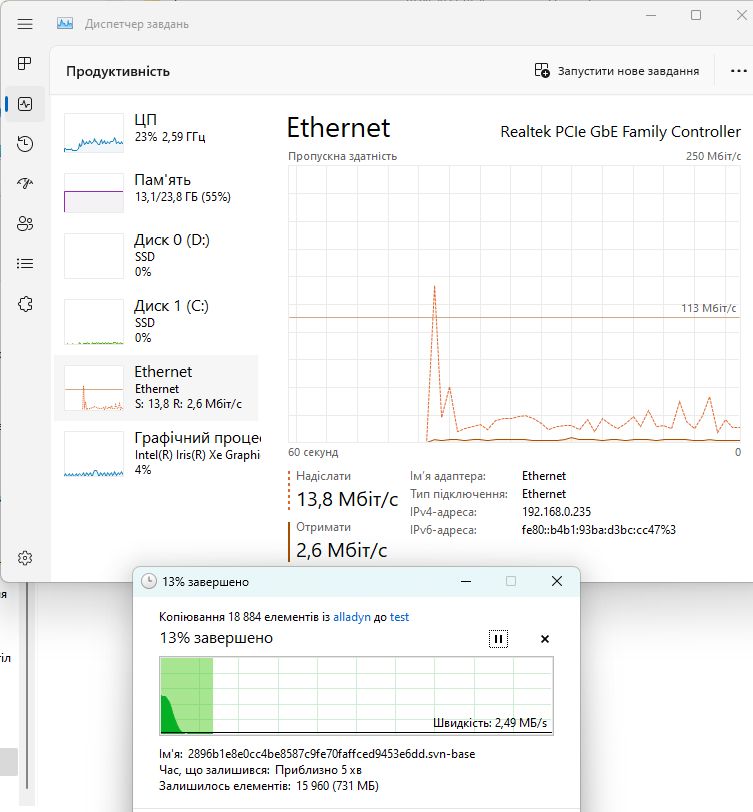This screenshot has height=812, width=753.
Task: Select Диск 1 (C:) performance item
Action: [156, 321]
